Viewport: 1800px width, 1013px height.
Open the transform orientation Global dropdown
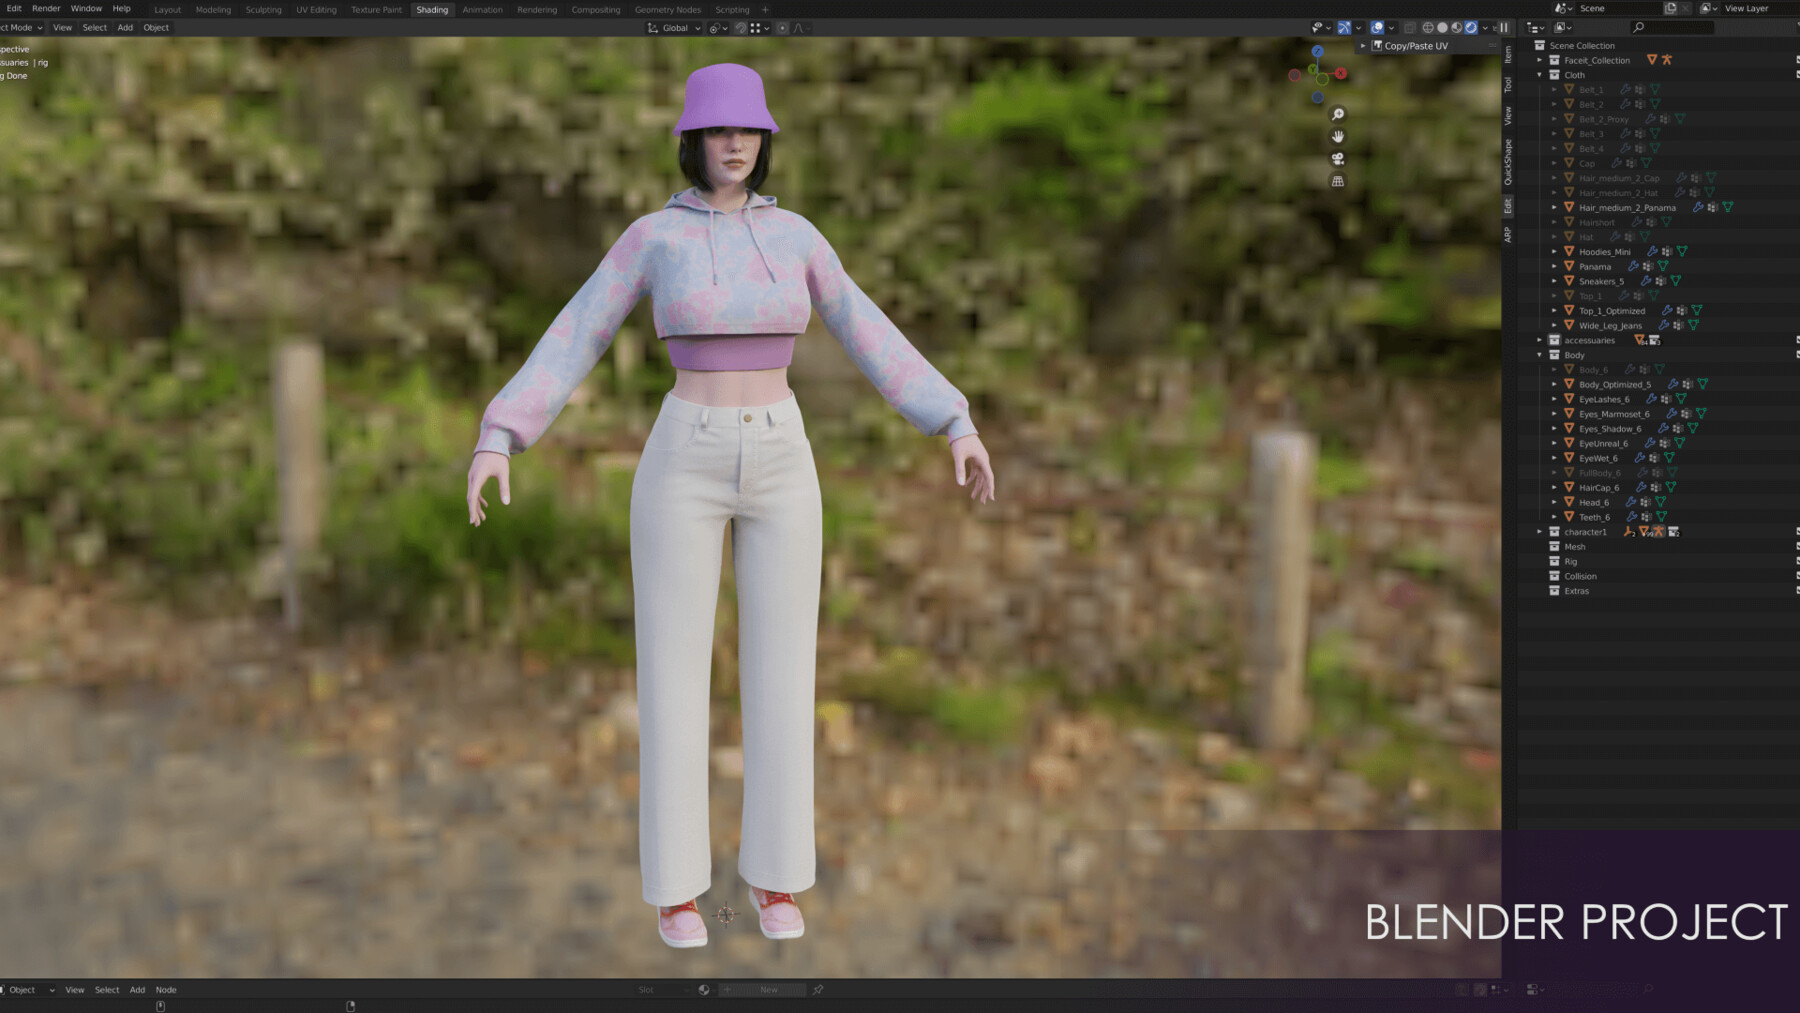click(675, 28)
